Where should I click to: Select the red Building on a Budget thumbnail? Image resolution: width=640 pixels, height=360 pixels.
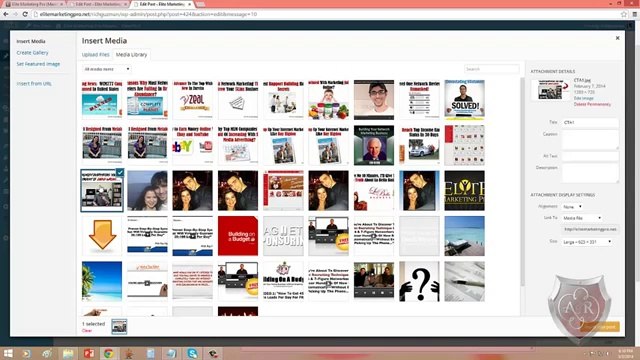pyautogui.click(x=238, y=236)
